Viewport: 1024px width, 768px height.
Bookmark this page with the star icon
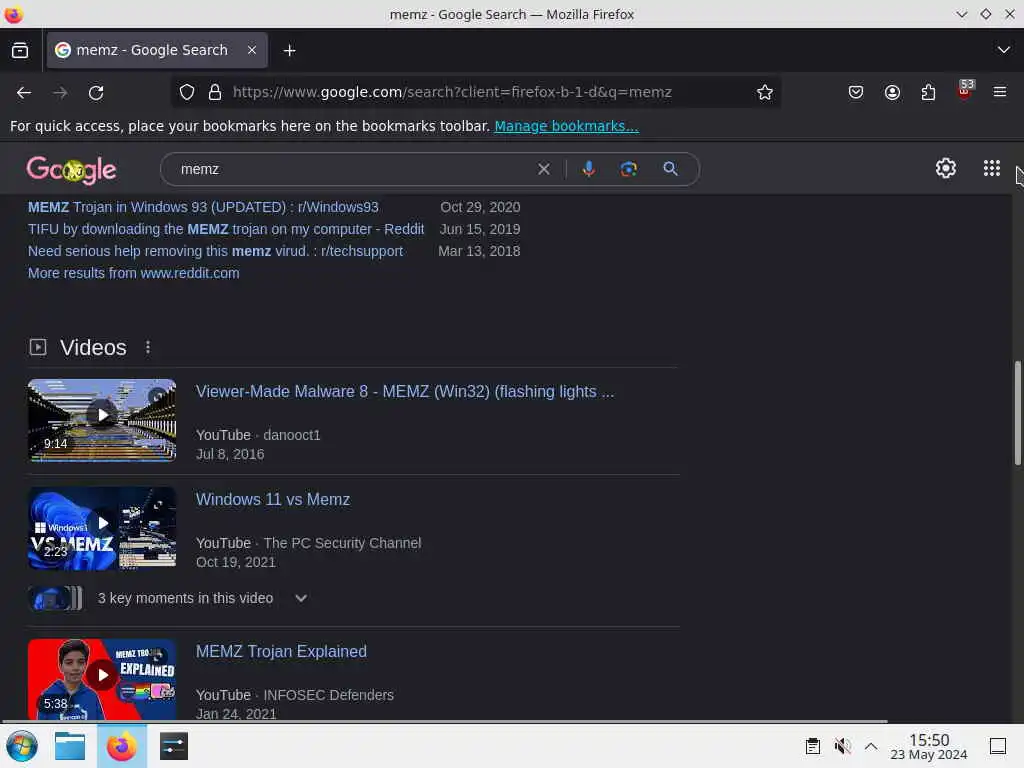pos(765,93)
